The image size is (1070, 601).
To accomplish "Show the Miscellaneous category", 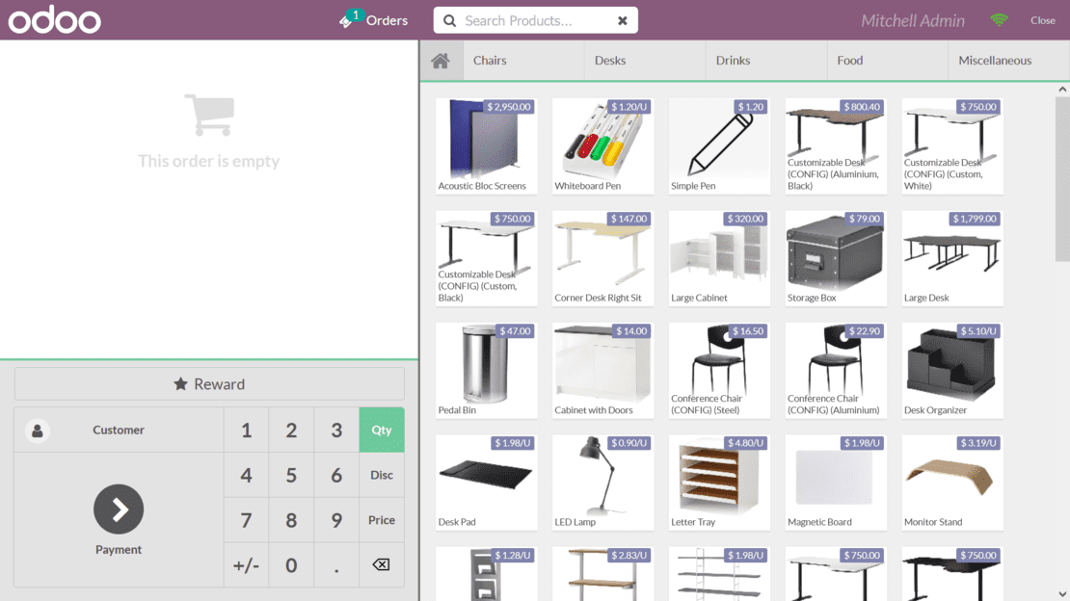I will [x=994, y=61].
